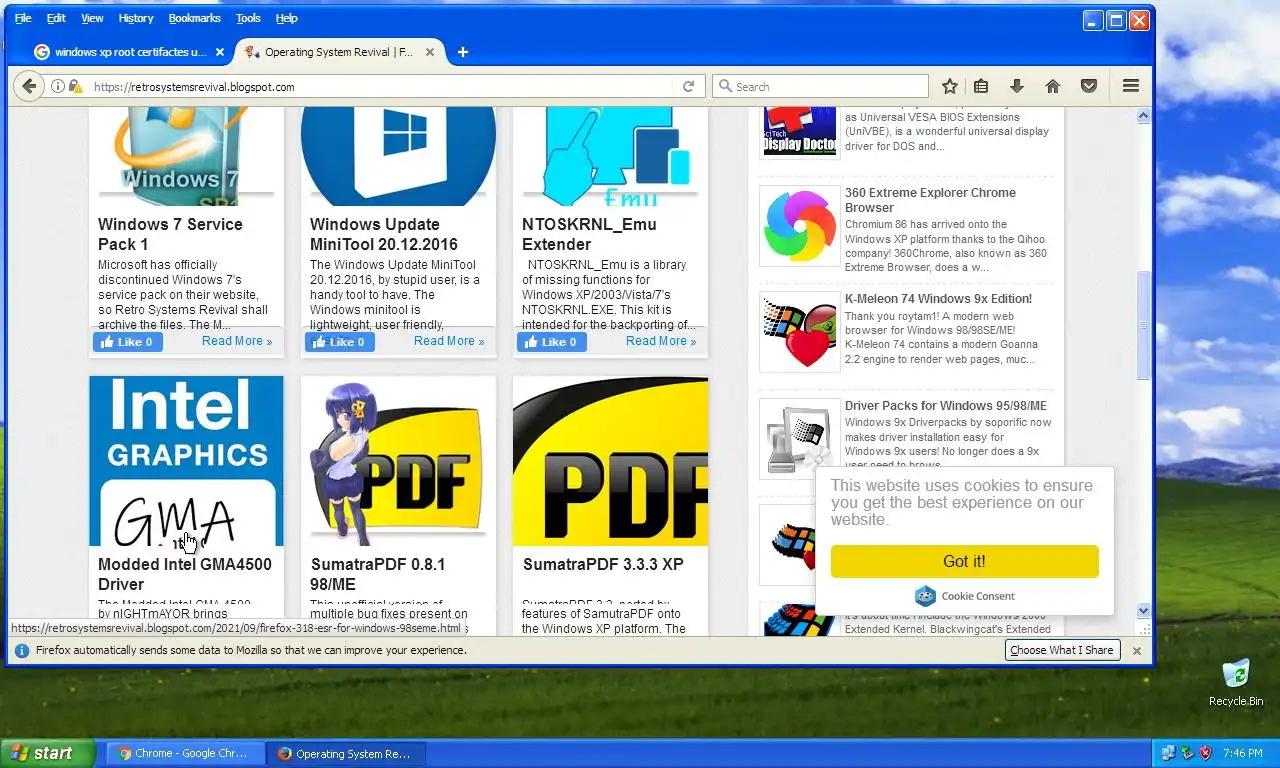Open the Driver Packs sidebar thumbnail
1280x768 pixels.
pyautogui.click(x=800, y=439)
